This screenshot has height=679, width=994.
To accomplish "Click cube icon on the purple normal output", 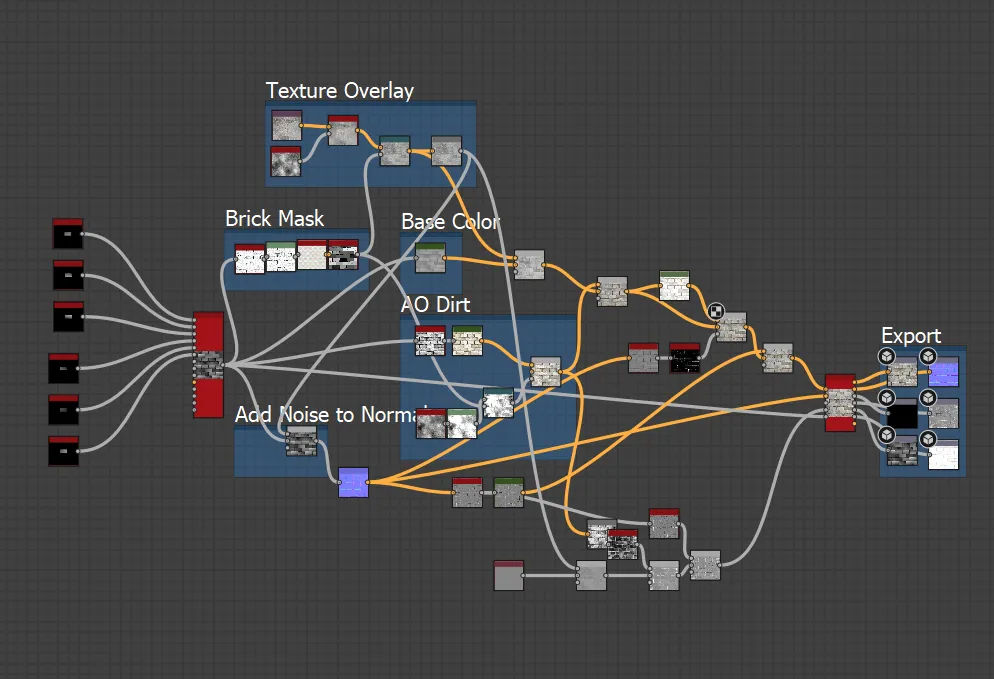I will coord(928,356).
